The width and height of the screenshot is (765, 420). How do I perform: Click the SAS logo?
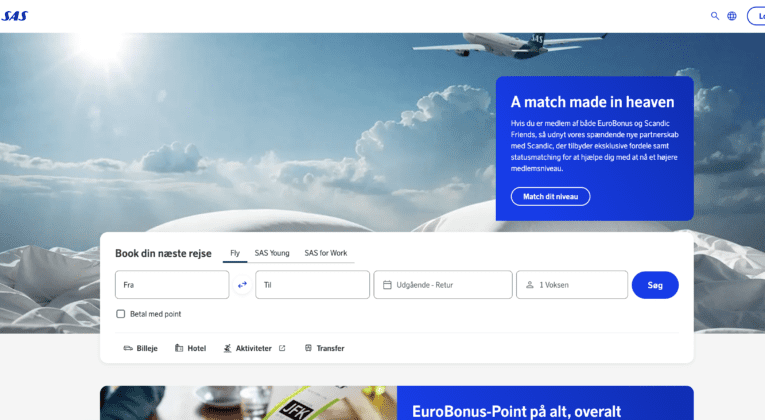15,16
